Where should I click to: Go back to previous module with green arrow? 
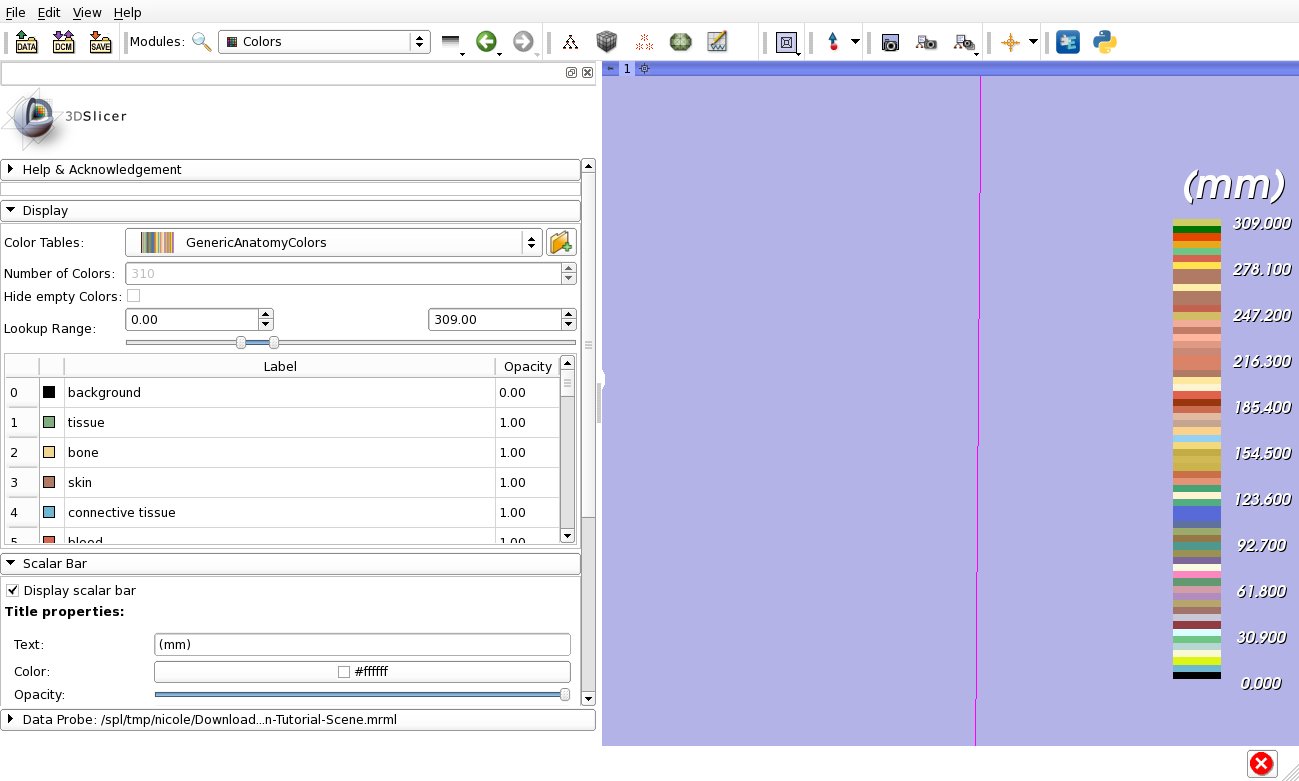pyautogui.click(x=486, y=42)
